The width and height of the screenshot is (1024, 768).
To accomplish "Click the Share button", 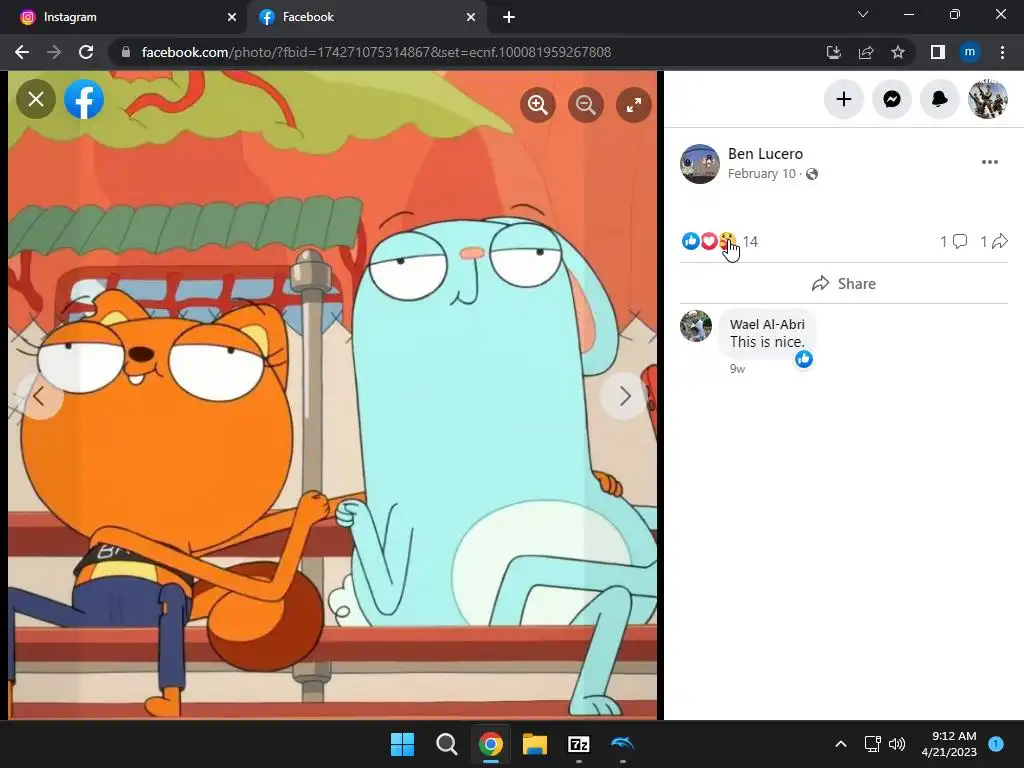I will tap(844, 283).
